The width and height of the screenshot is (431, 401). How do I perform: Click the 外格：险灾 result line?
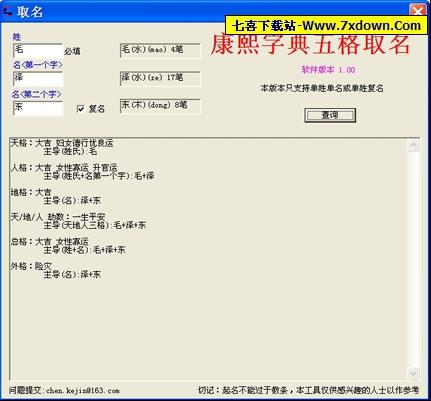click(31, 266)
